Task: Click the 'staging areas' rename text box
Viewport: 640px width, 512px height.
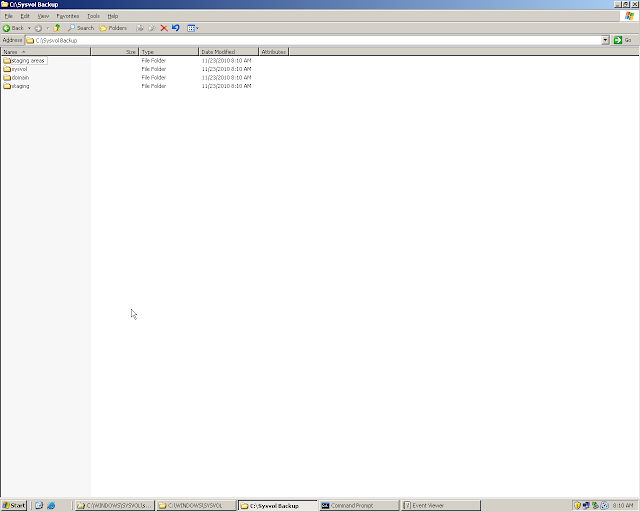Action: pos(29,60)
